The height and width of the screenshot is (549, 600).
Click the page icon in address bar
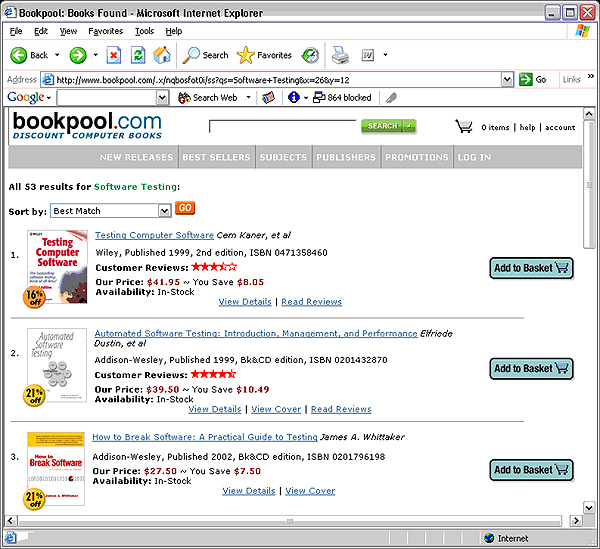pos(48,80)
